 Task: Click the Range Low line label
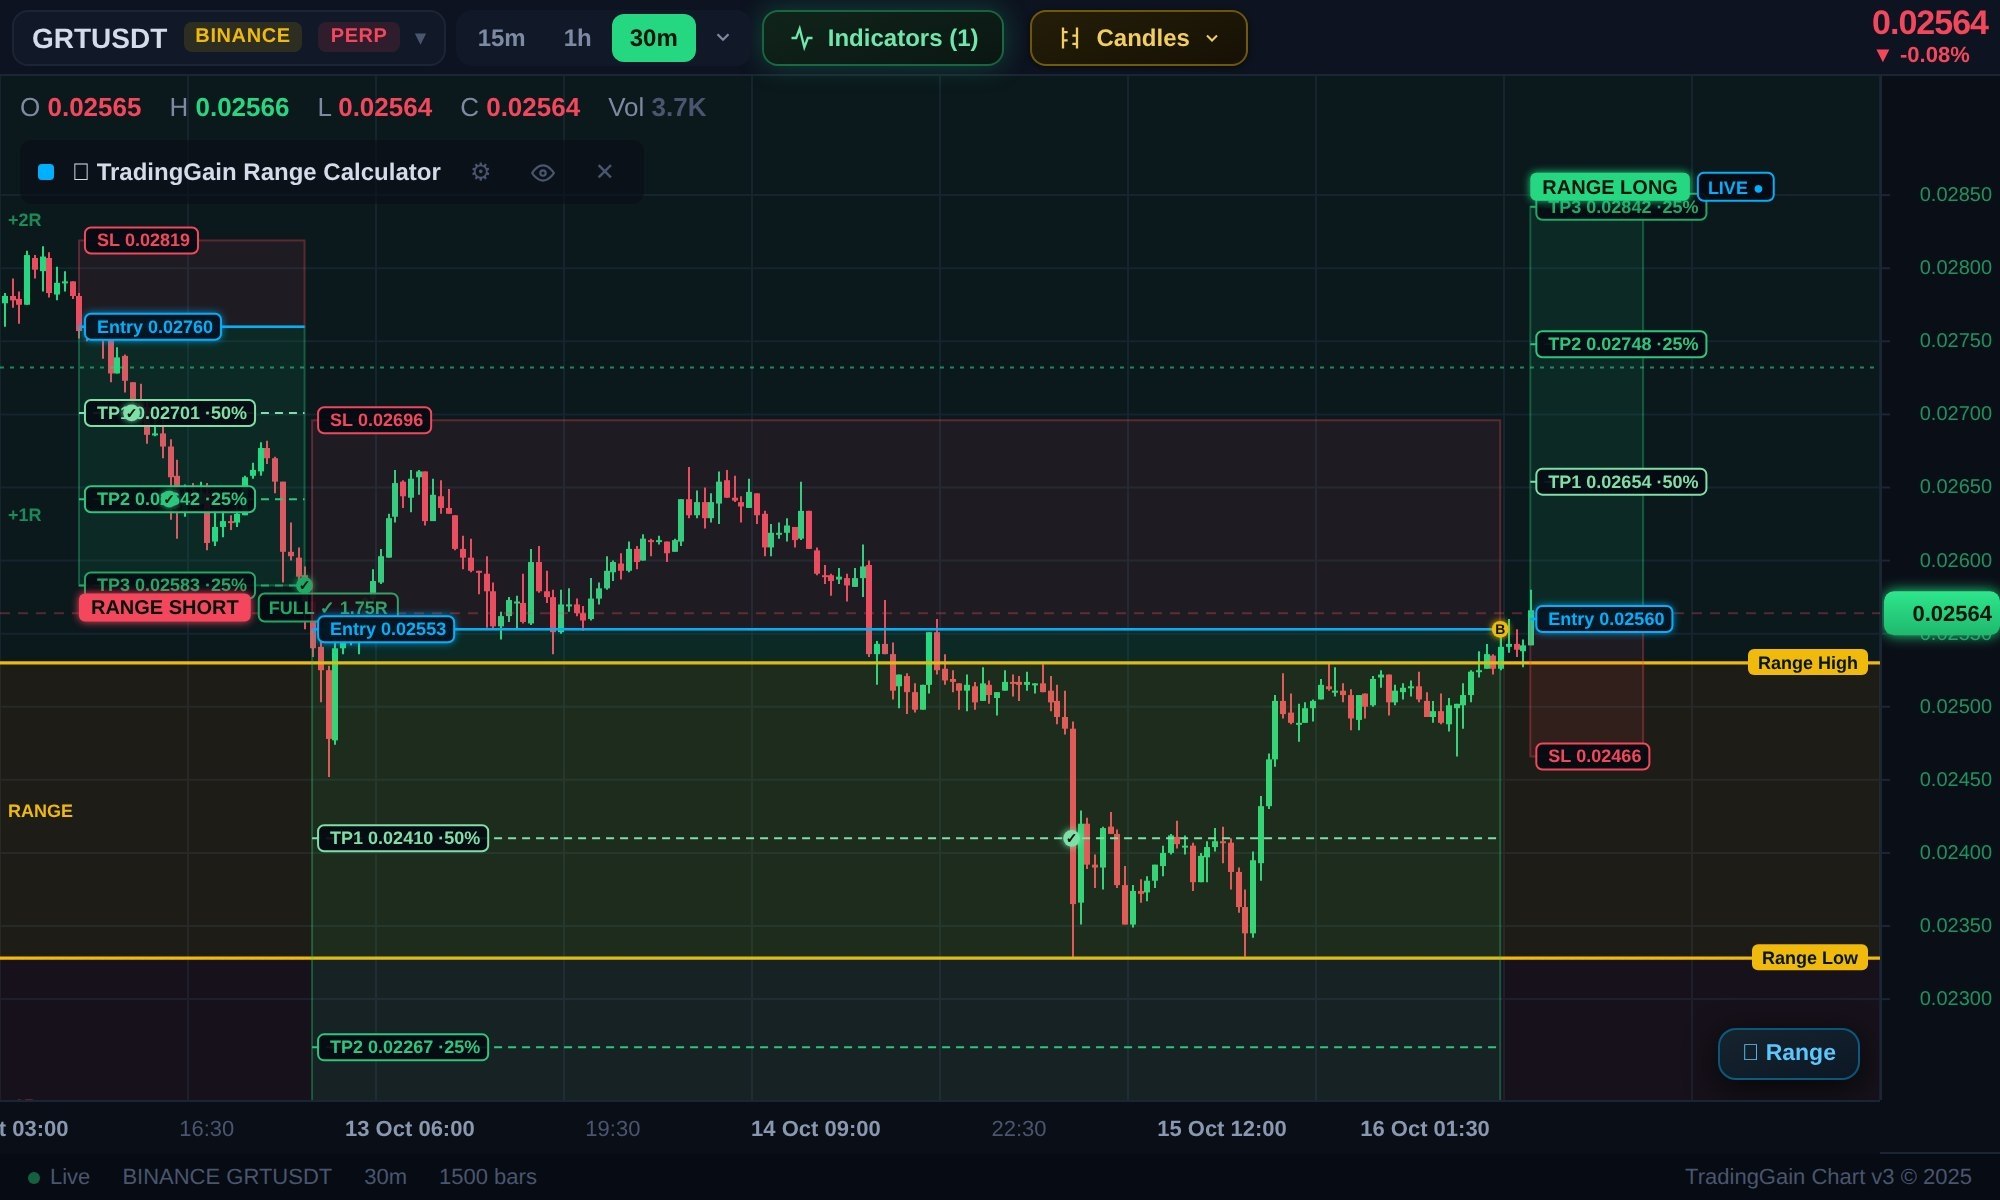1809,958
